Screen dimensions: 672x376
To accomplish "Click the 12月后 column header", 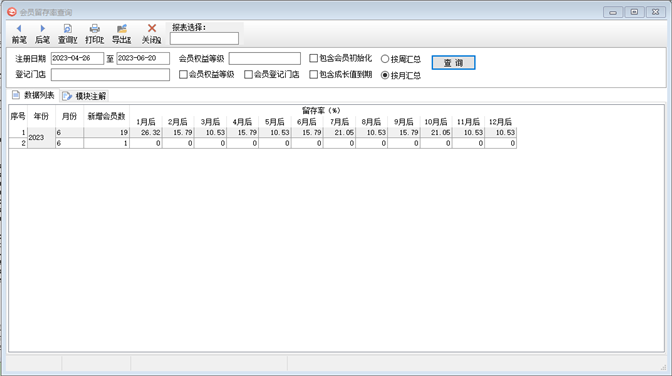I will point(501,122).
